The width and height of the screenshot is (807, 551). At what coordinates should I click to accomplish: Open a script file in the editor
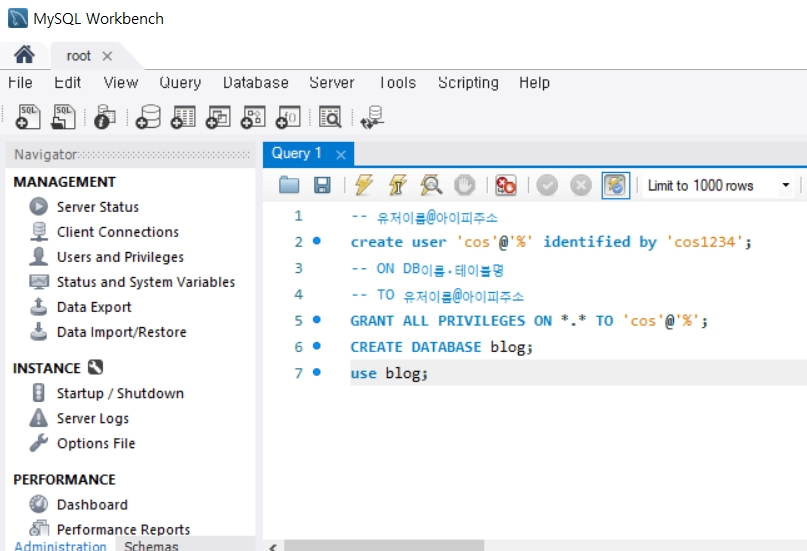[x=289, y=185]
